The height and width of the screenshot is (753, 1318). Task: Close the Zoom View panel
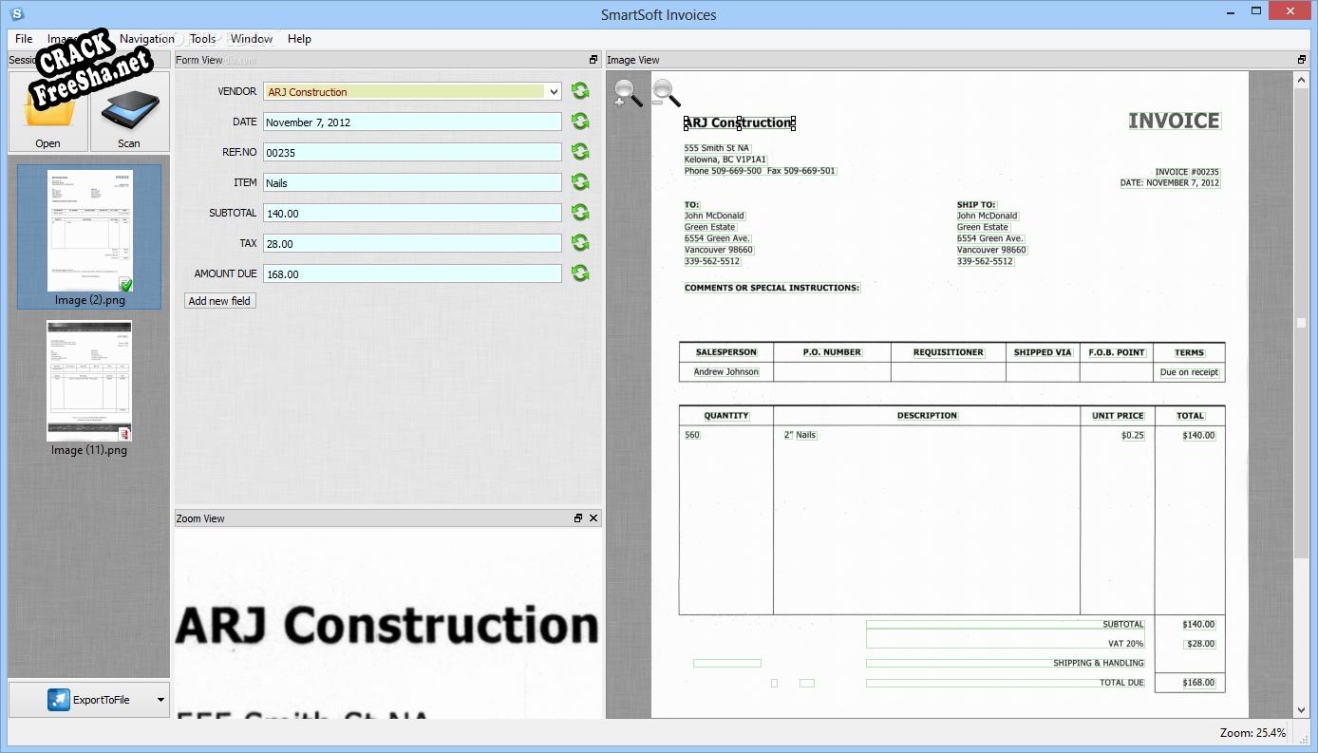[x=593, y=518]
